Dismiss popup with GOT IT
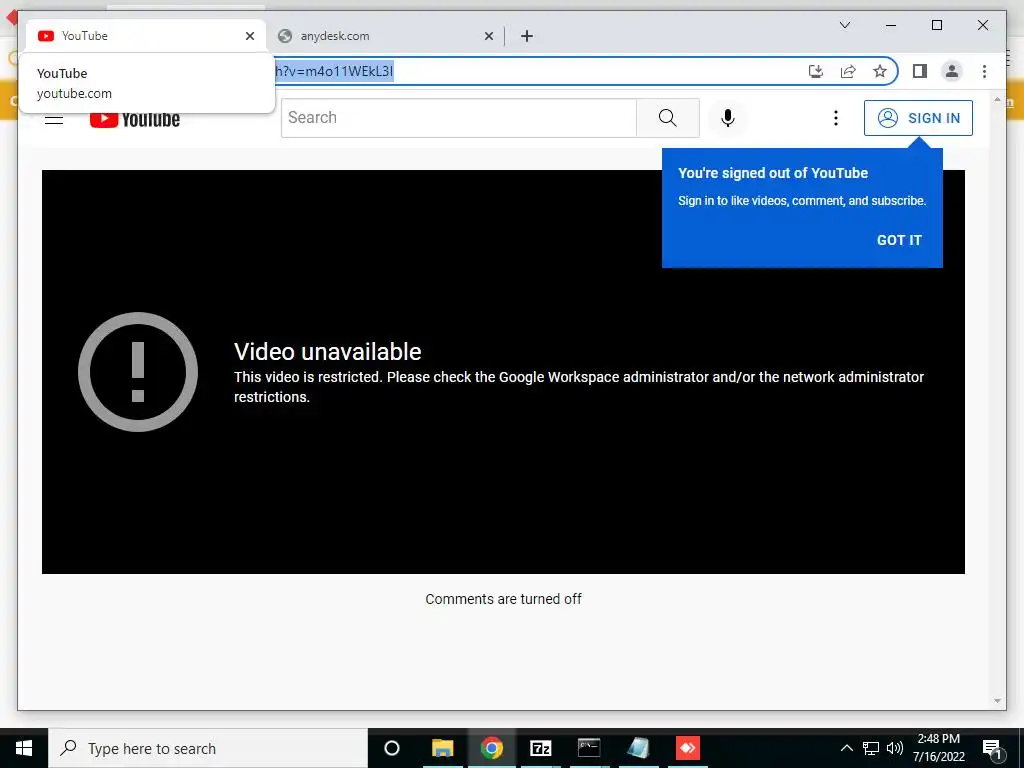This screenshot has width=1024, height=768. (899, 240)
